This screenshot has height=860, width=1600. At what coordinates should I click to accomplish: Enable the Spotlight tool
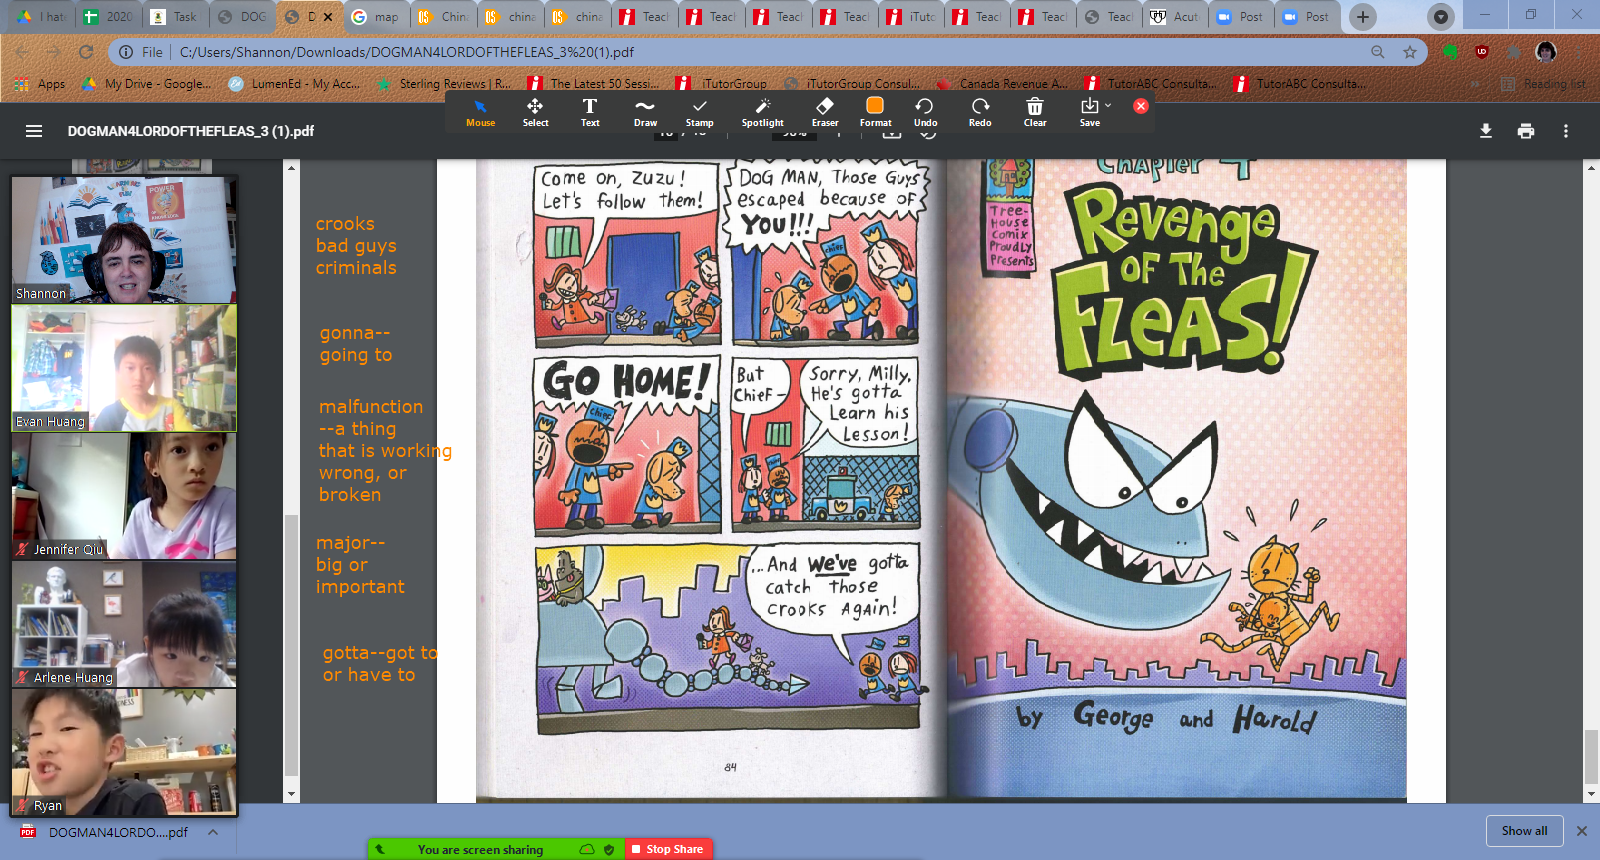coord(762,112)
